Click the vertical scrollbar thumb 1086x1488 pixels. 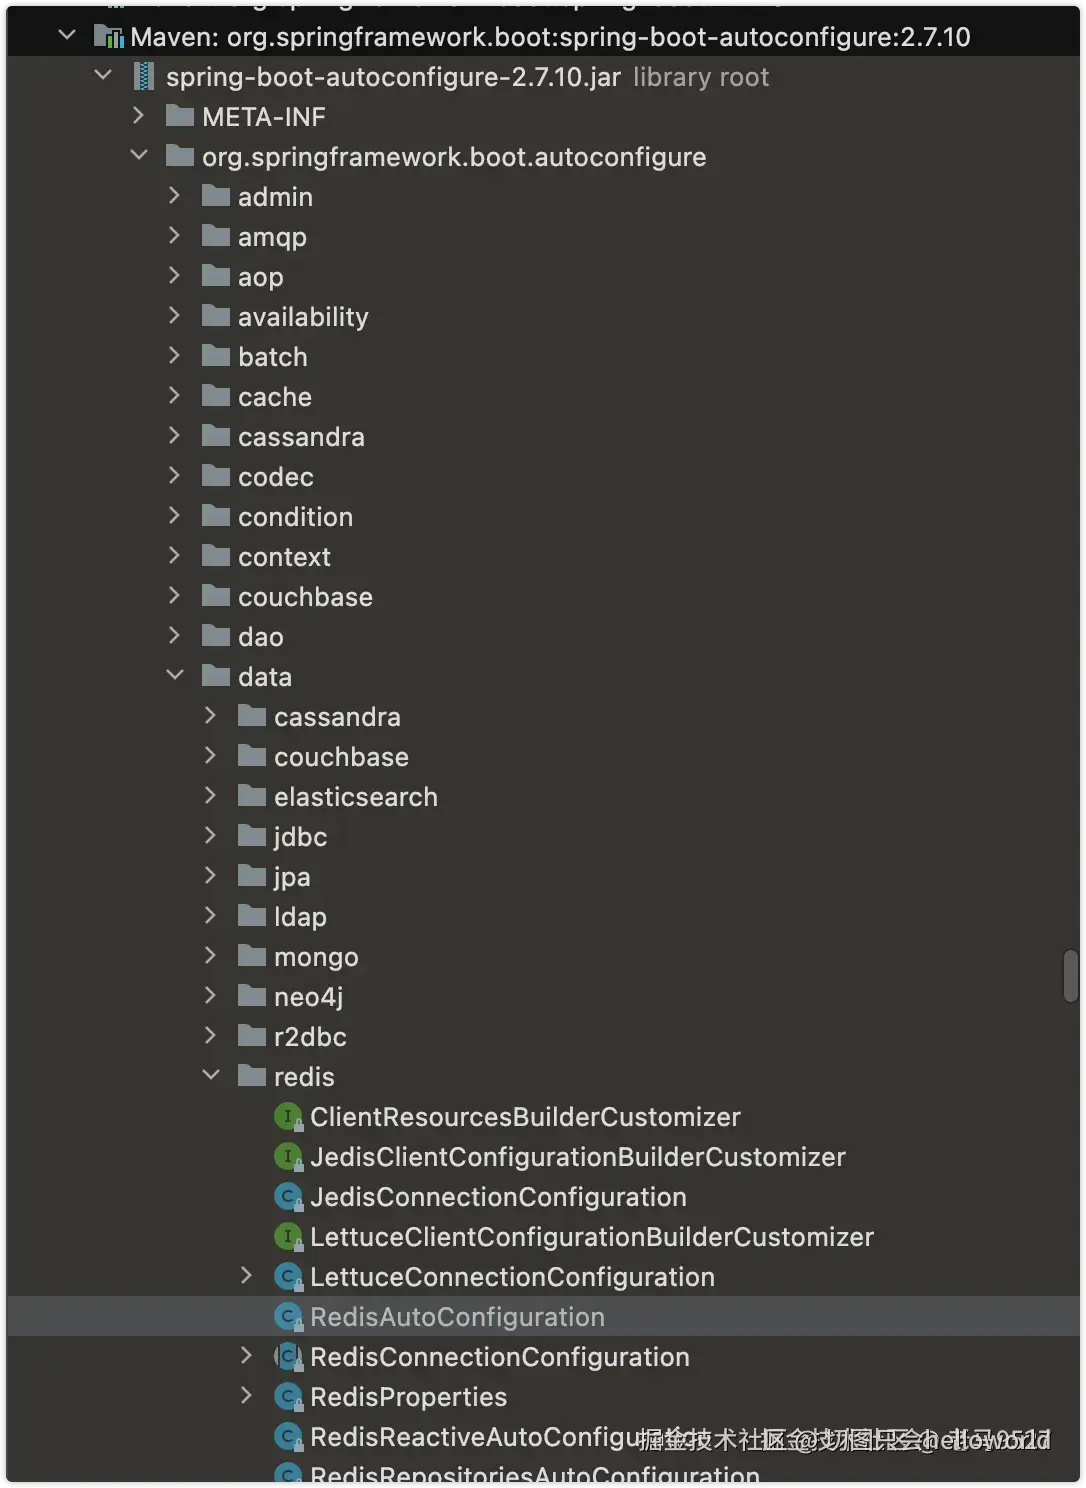pos(1071,976)
